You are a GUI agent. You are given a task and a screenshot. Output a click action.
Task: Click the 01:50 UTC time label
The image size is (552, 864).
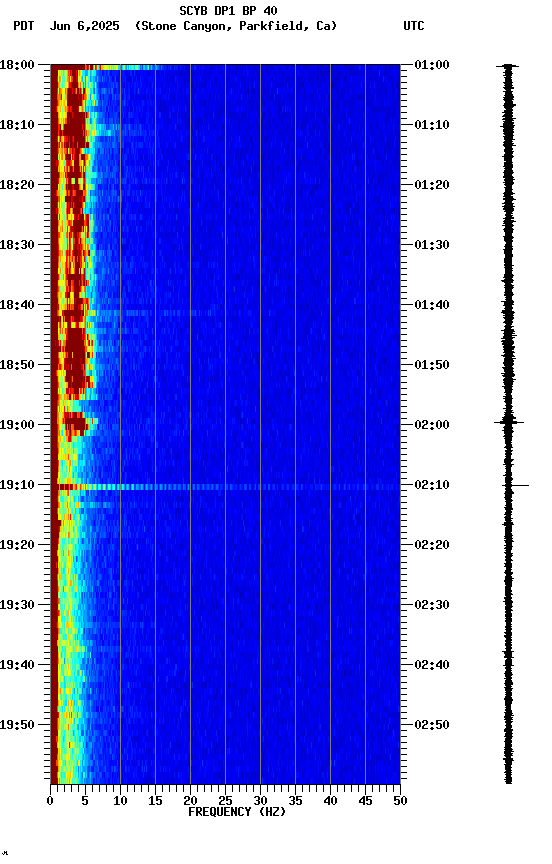[432, 365]
